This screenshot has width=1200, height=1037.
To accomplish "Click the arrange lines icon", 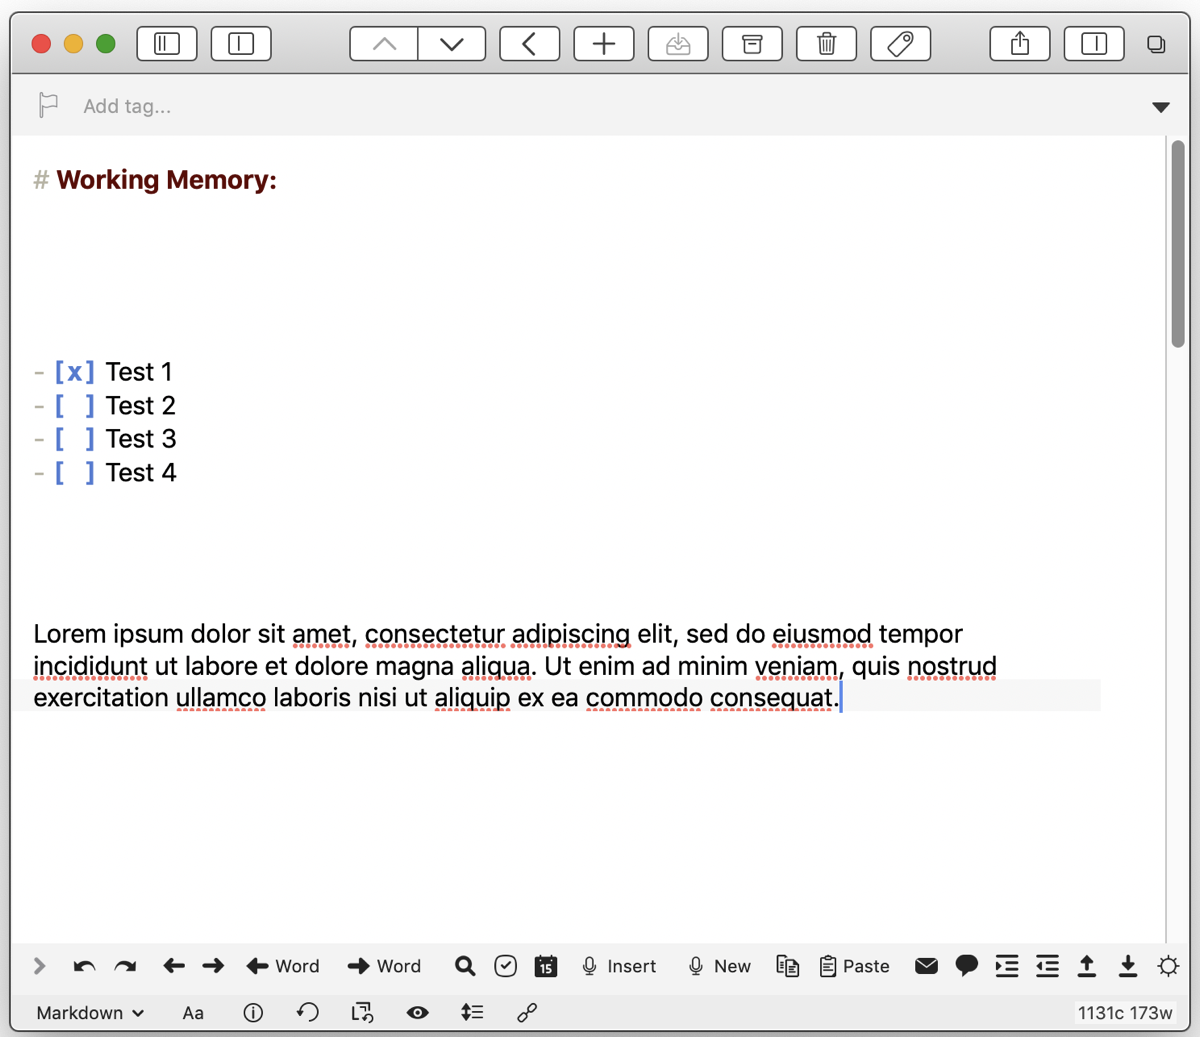I will coord(472,1013).
